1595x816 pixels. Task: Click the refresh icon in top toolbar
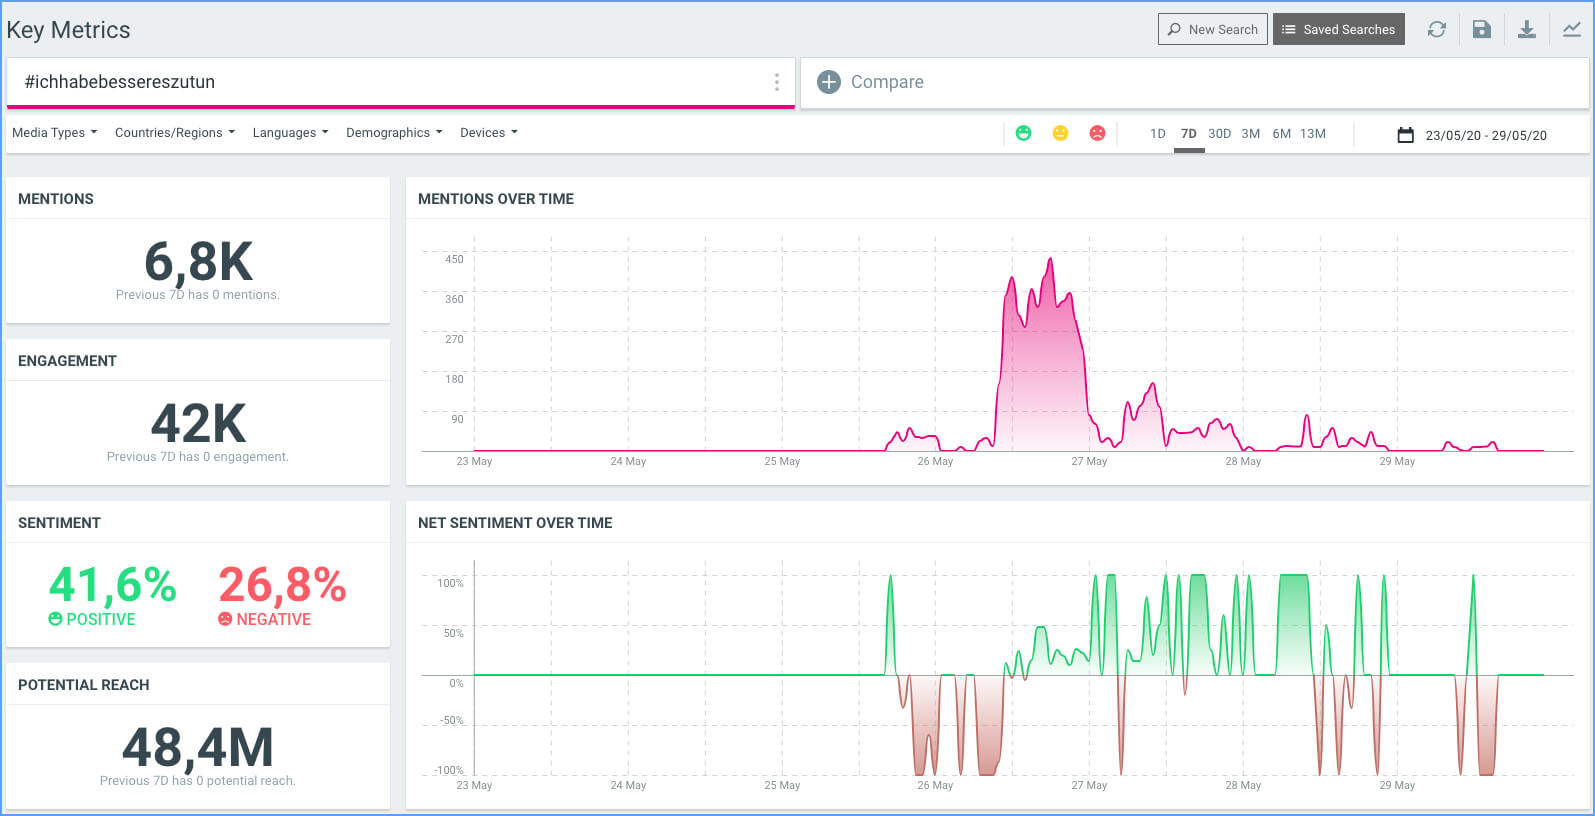tap(1436, 30)
